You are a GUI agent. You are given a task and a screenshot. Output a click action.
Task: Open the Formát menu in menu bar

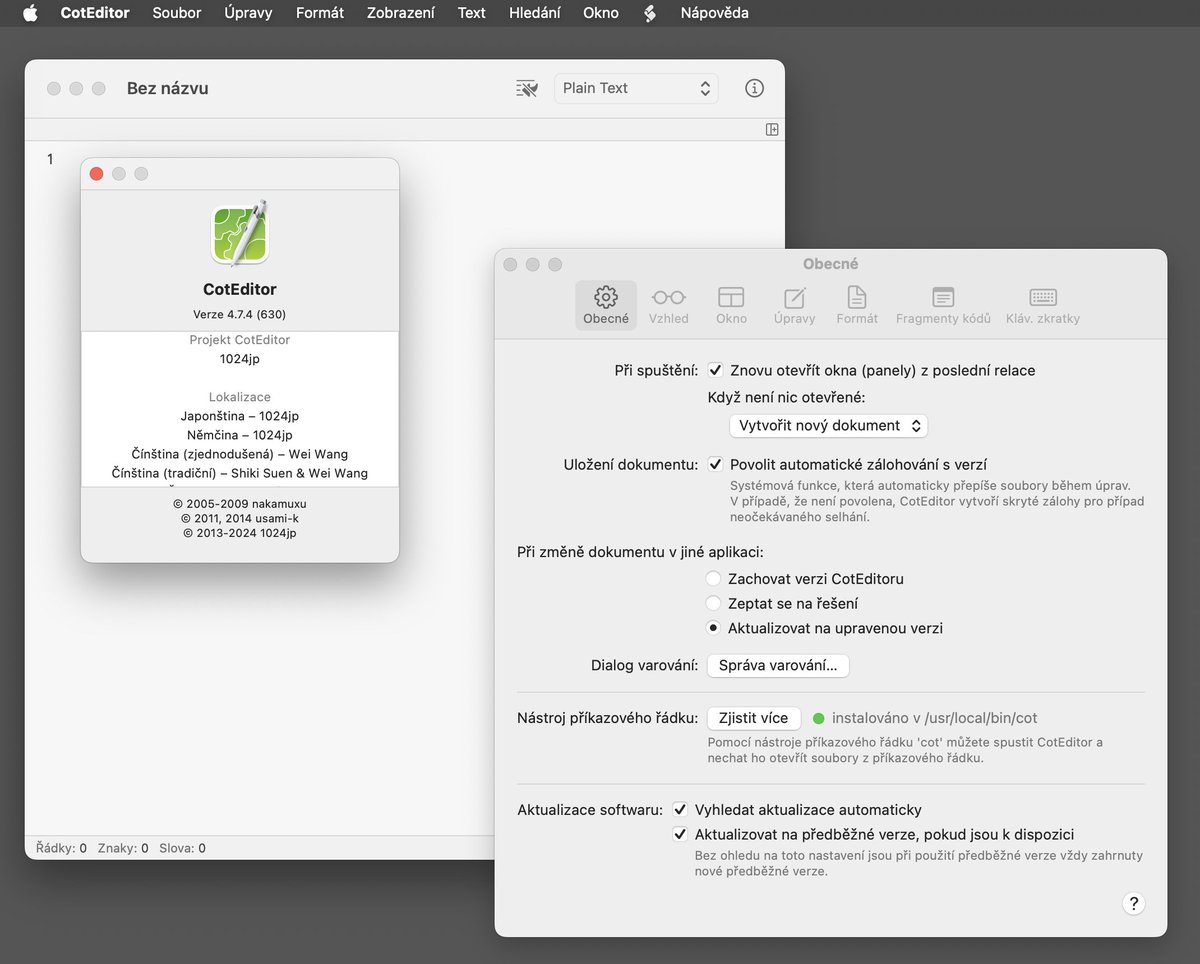click(320, 13)
